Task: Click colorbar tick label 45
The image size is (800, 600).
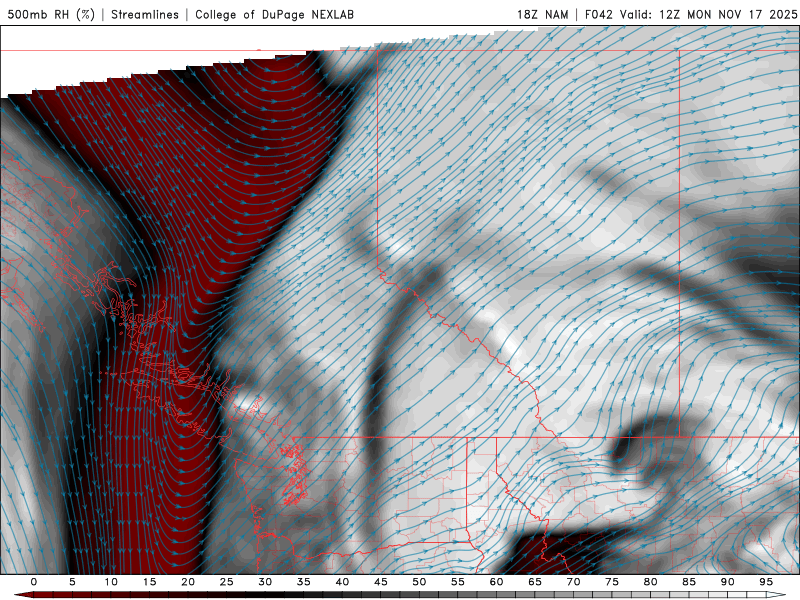Action: pyautogui.click(x=381, y=582)
